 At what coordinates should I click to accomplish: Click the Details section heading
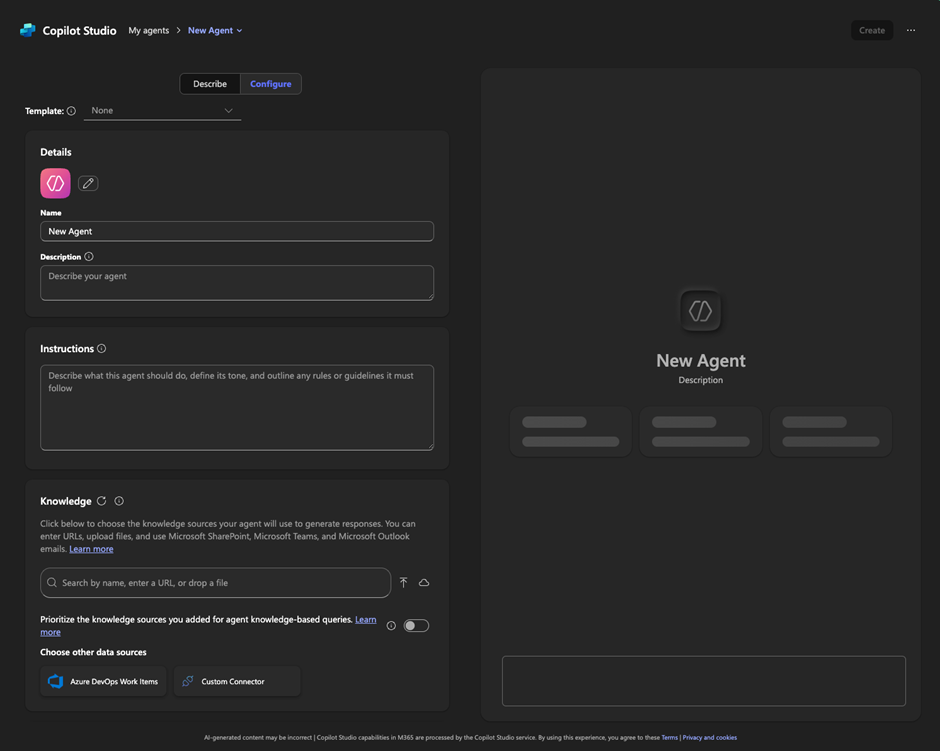click(x=56, y=152)
